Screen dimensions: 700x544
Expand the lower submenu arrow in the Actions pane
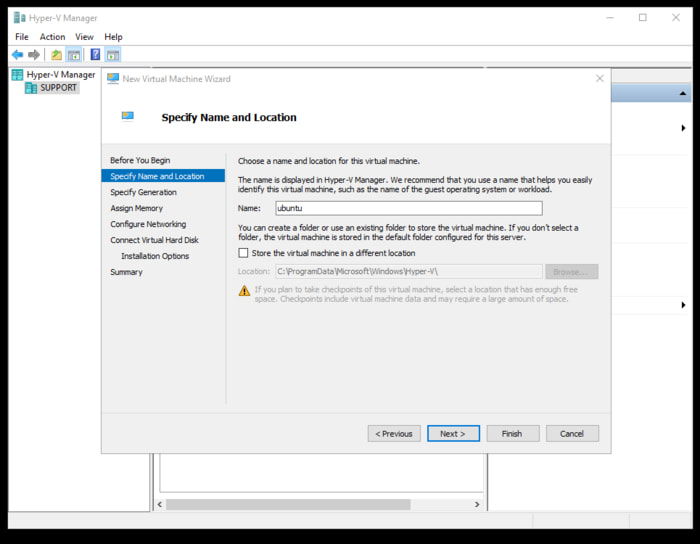[683, 305]
